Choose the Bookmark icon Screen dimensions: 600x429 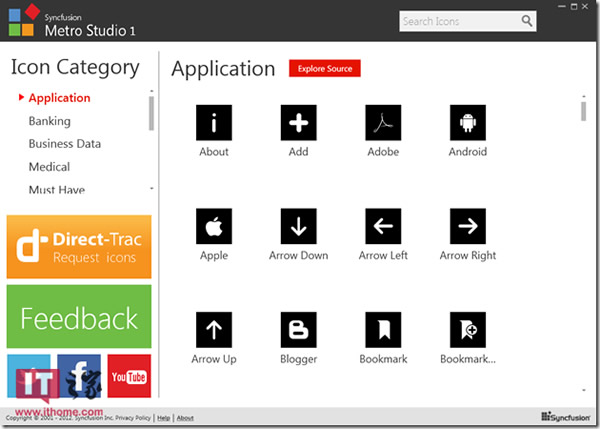[x=383, y=331]
